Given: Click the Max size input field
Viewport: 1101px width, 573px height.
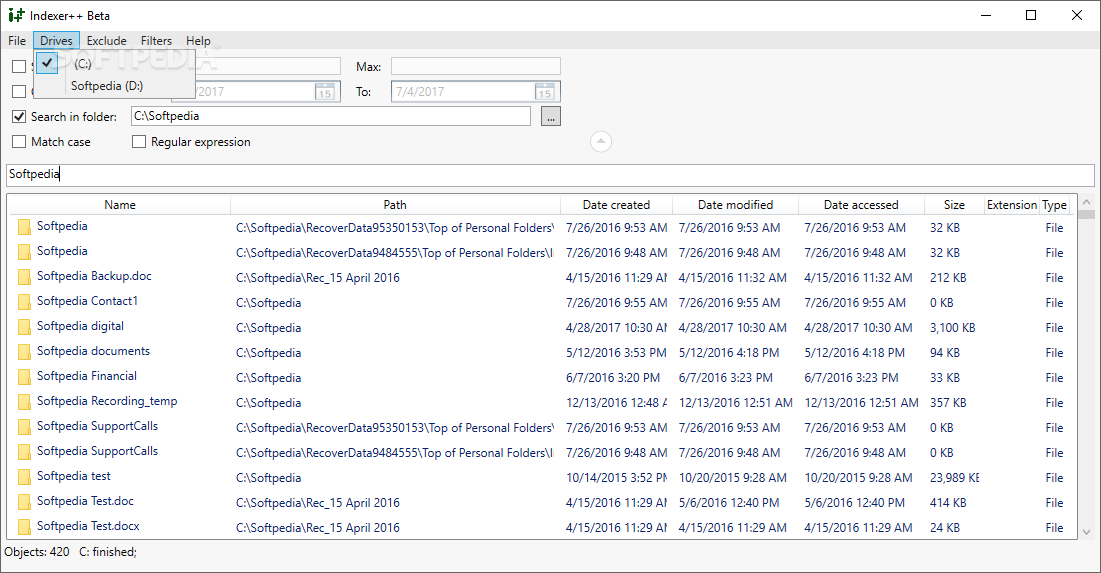Looking at the screenshot, I should [475, 67].
